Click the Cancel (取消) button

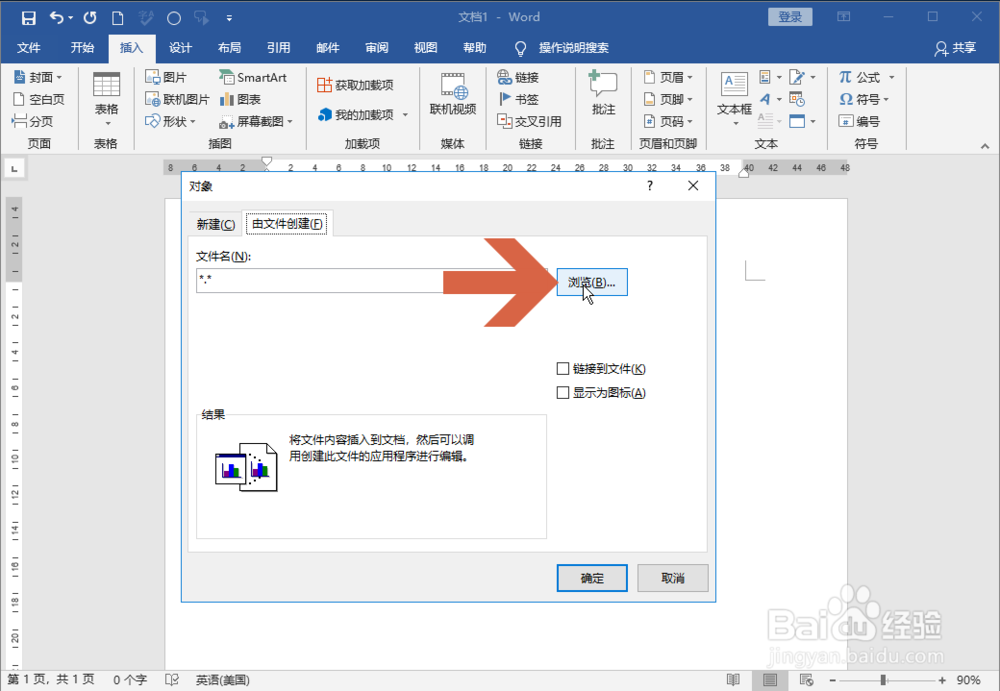click(673, 578)
